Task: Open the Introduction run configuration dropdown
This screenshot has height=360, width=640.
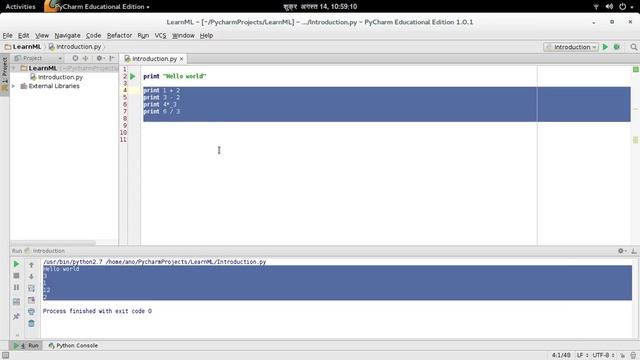Action: pos(571,47)
